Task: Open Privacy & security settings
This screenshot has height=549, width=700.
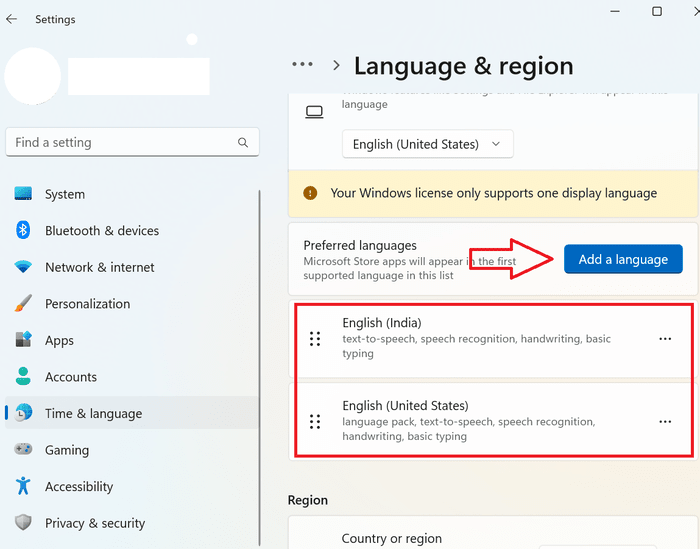Action: pyautogui.click(x=132, y=523)
